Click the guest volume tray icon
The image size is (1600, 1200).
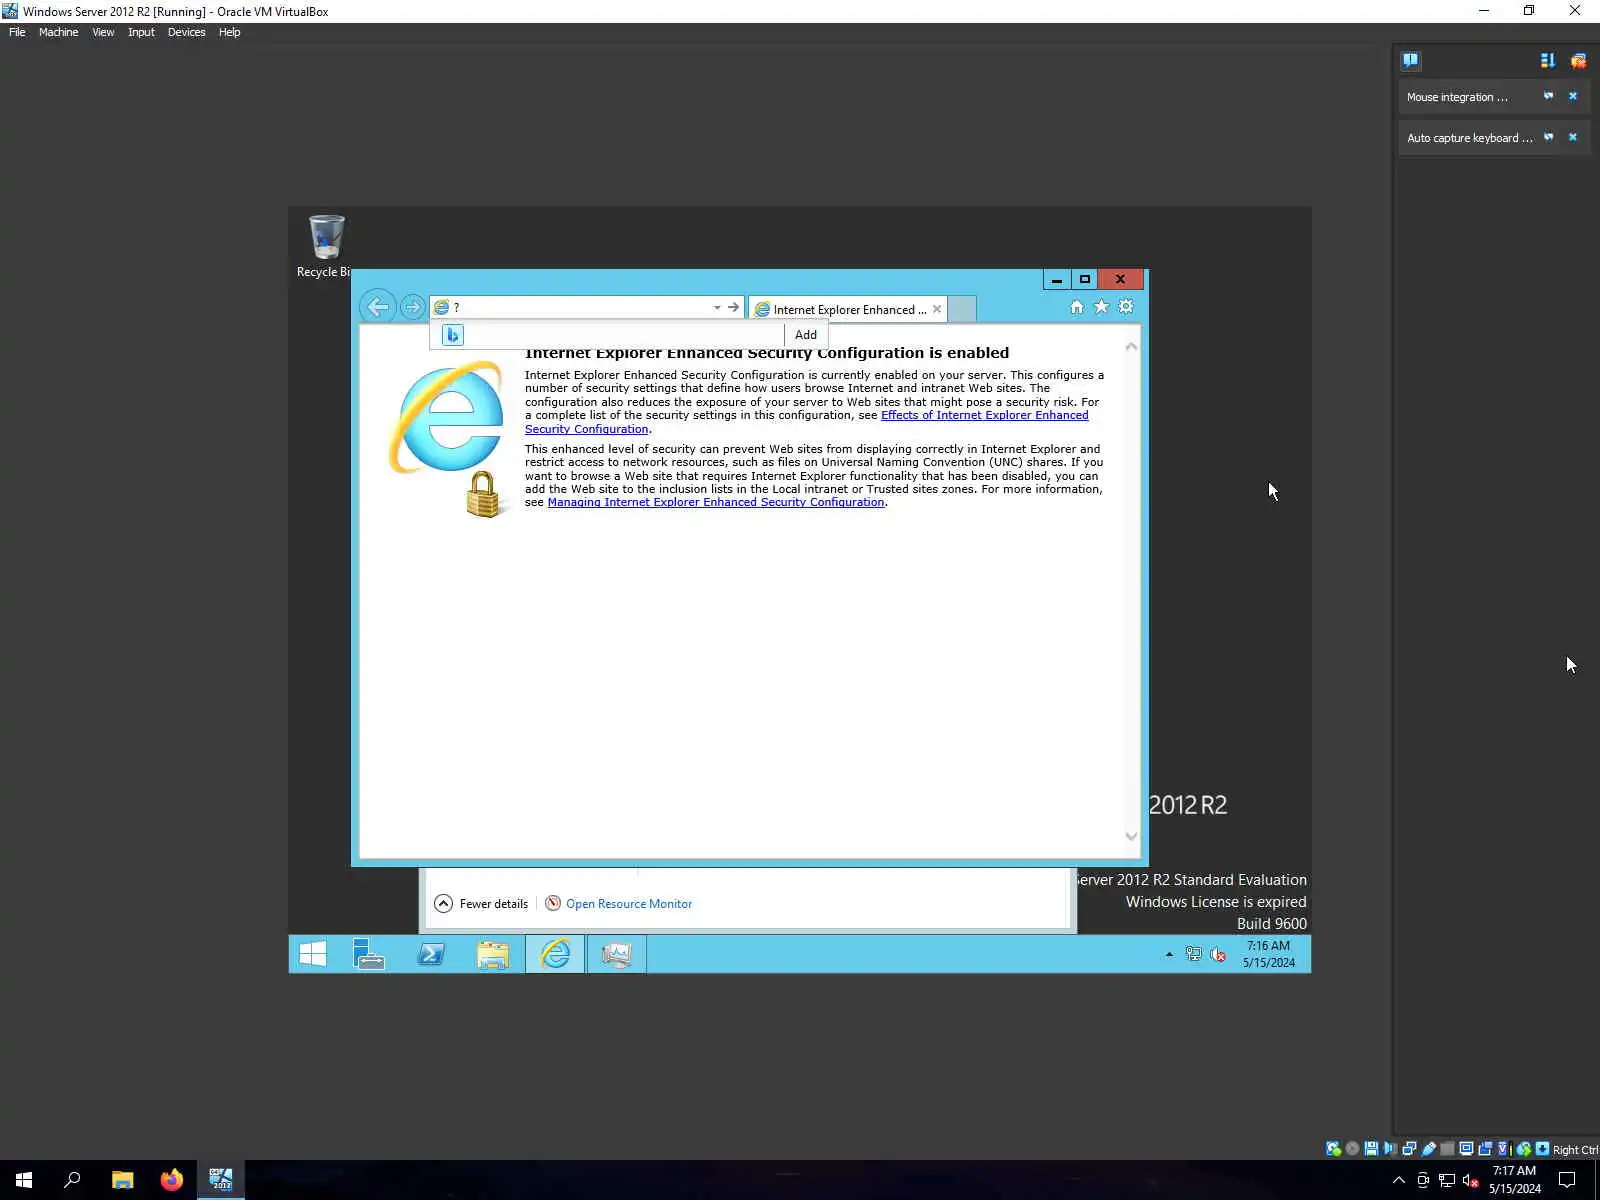click(1218, 954)
